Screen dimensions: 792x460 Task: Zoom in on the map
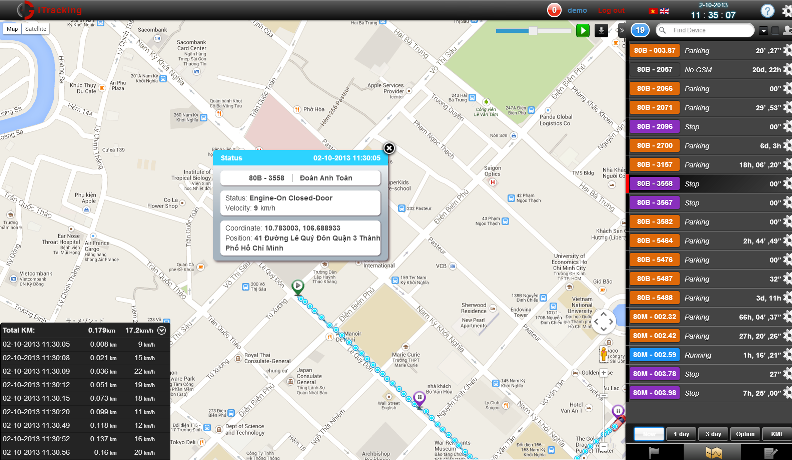point(604,374)
